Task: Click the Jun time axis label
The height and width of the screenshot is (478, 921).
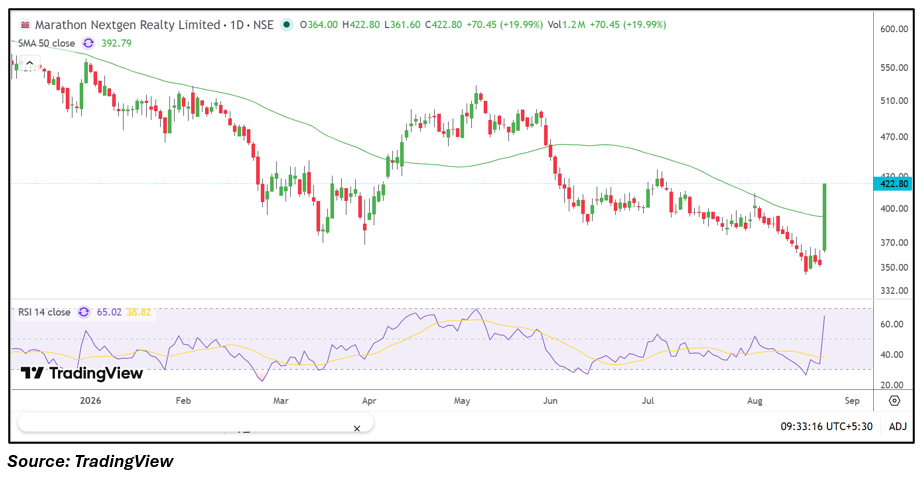Action: click(x=550, y=400)
